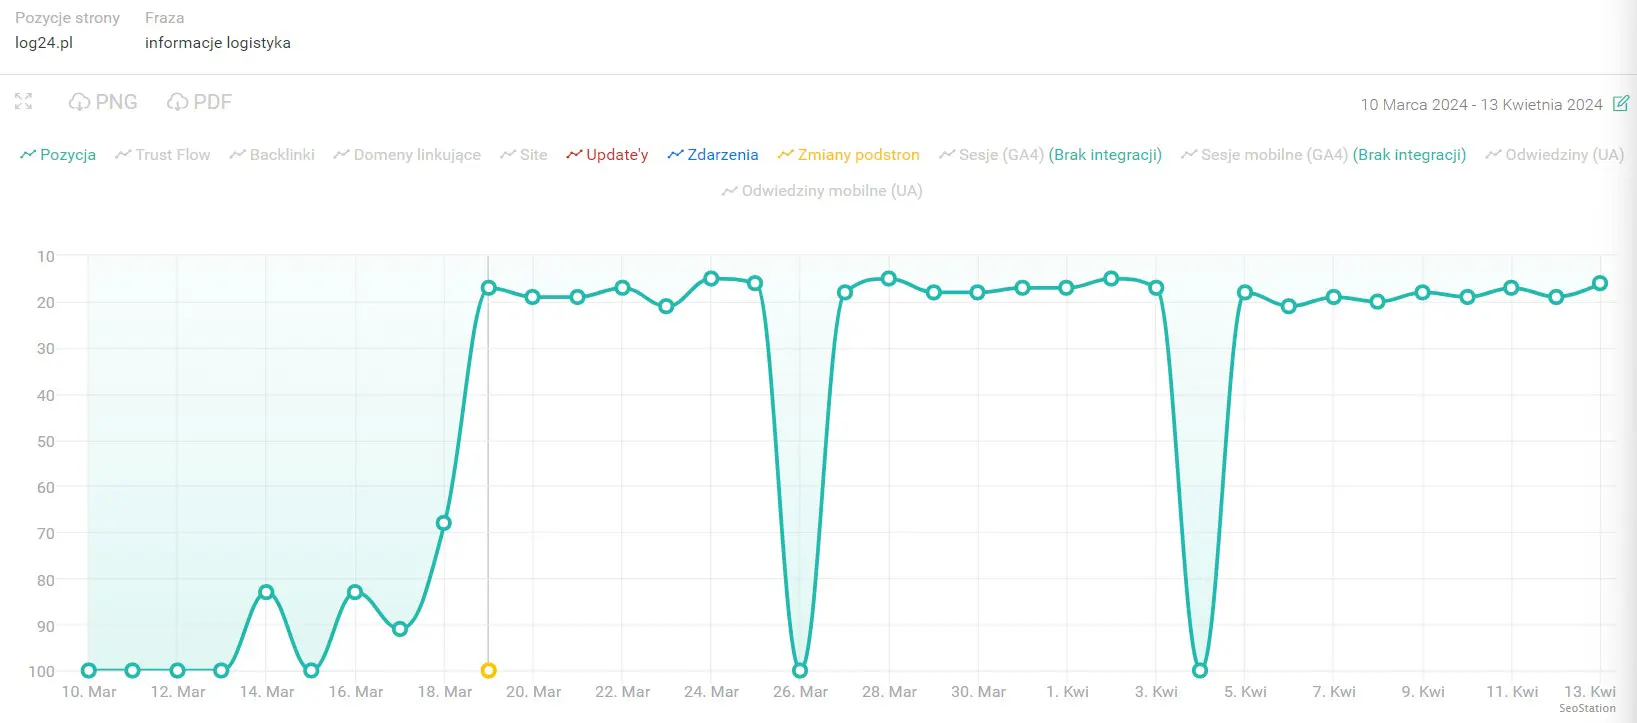Select the 16 Mar data point near 83

point(355,592)
